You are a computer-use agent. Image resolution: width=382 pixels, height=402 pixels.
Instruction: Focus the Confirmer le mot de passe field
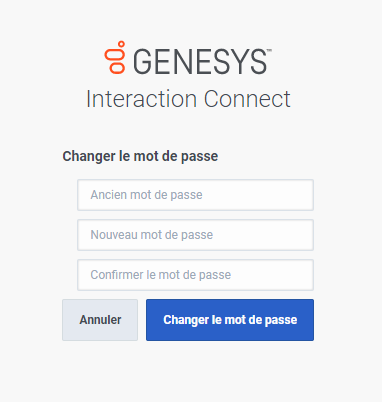[x=195, y=275]
